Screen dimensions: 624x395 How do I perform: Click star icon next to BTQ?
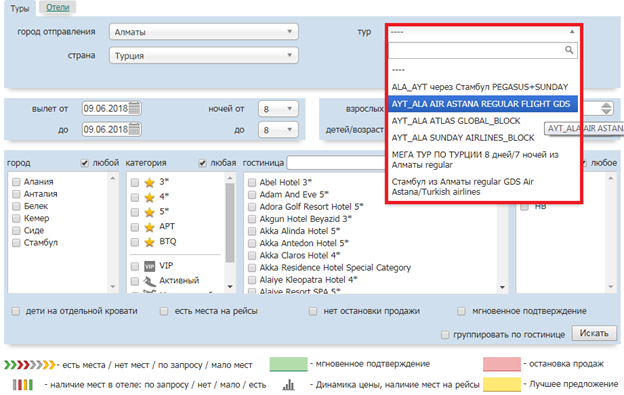150,242
